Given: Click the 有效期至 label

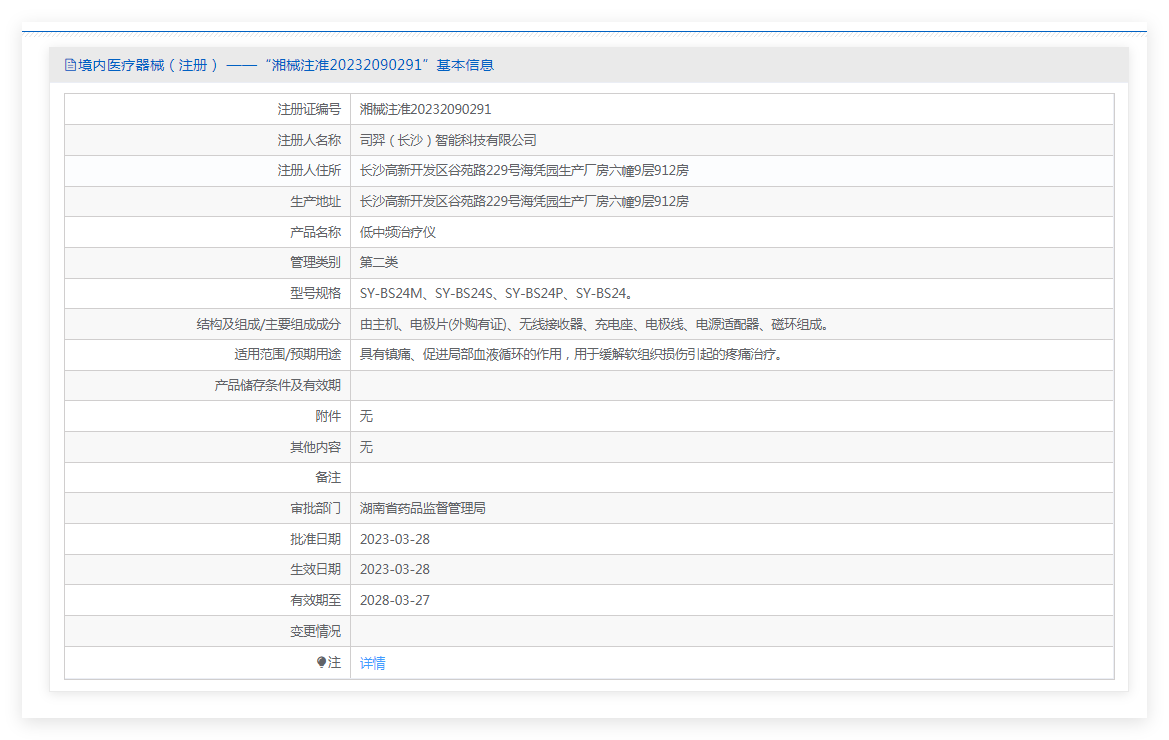Looking at the screenshot, I should point(315,601).
